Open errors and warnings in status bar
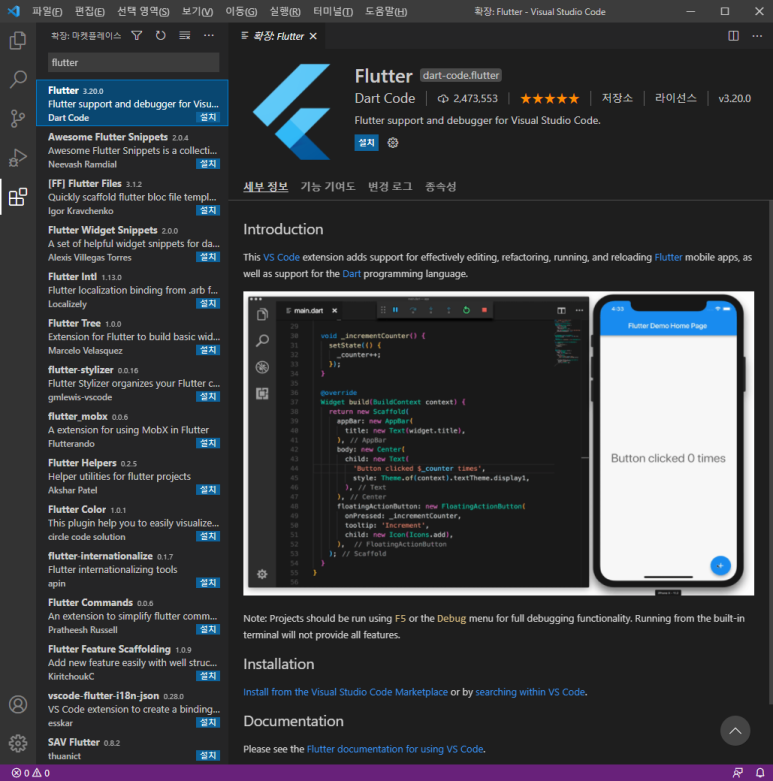 tap(30, 773)
